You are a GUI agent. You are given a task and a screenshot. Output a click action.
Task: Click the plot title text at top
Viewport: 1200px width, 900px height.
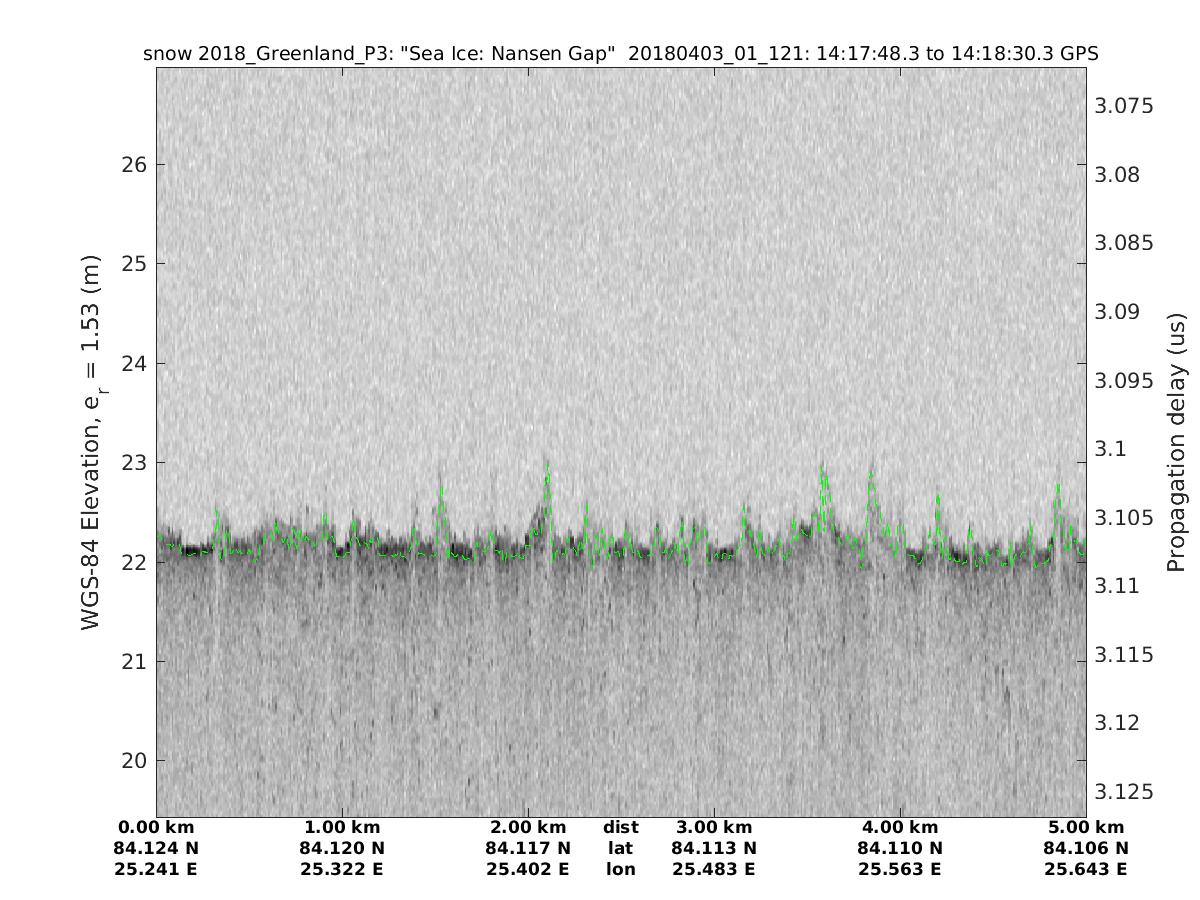[x=621, y=54]
